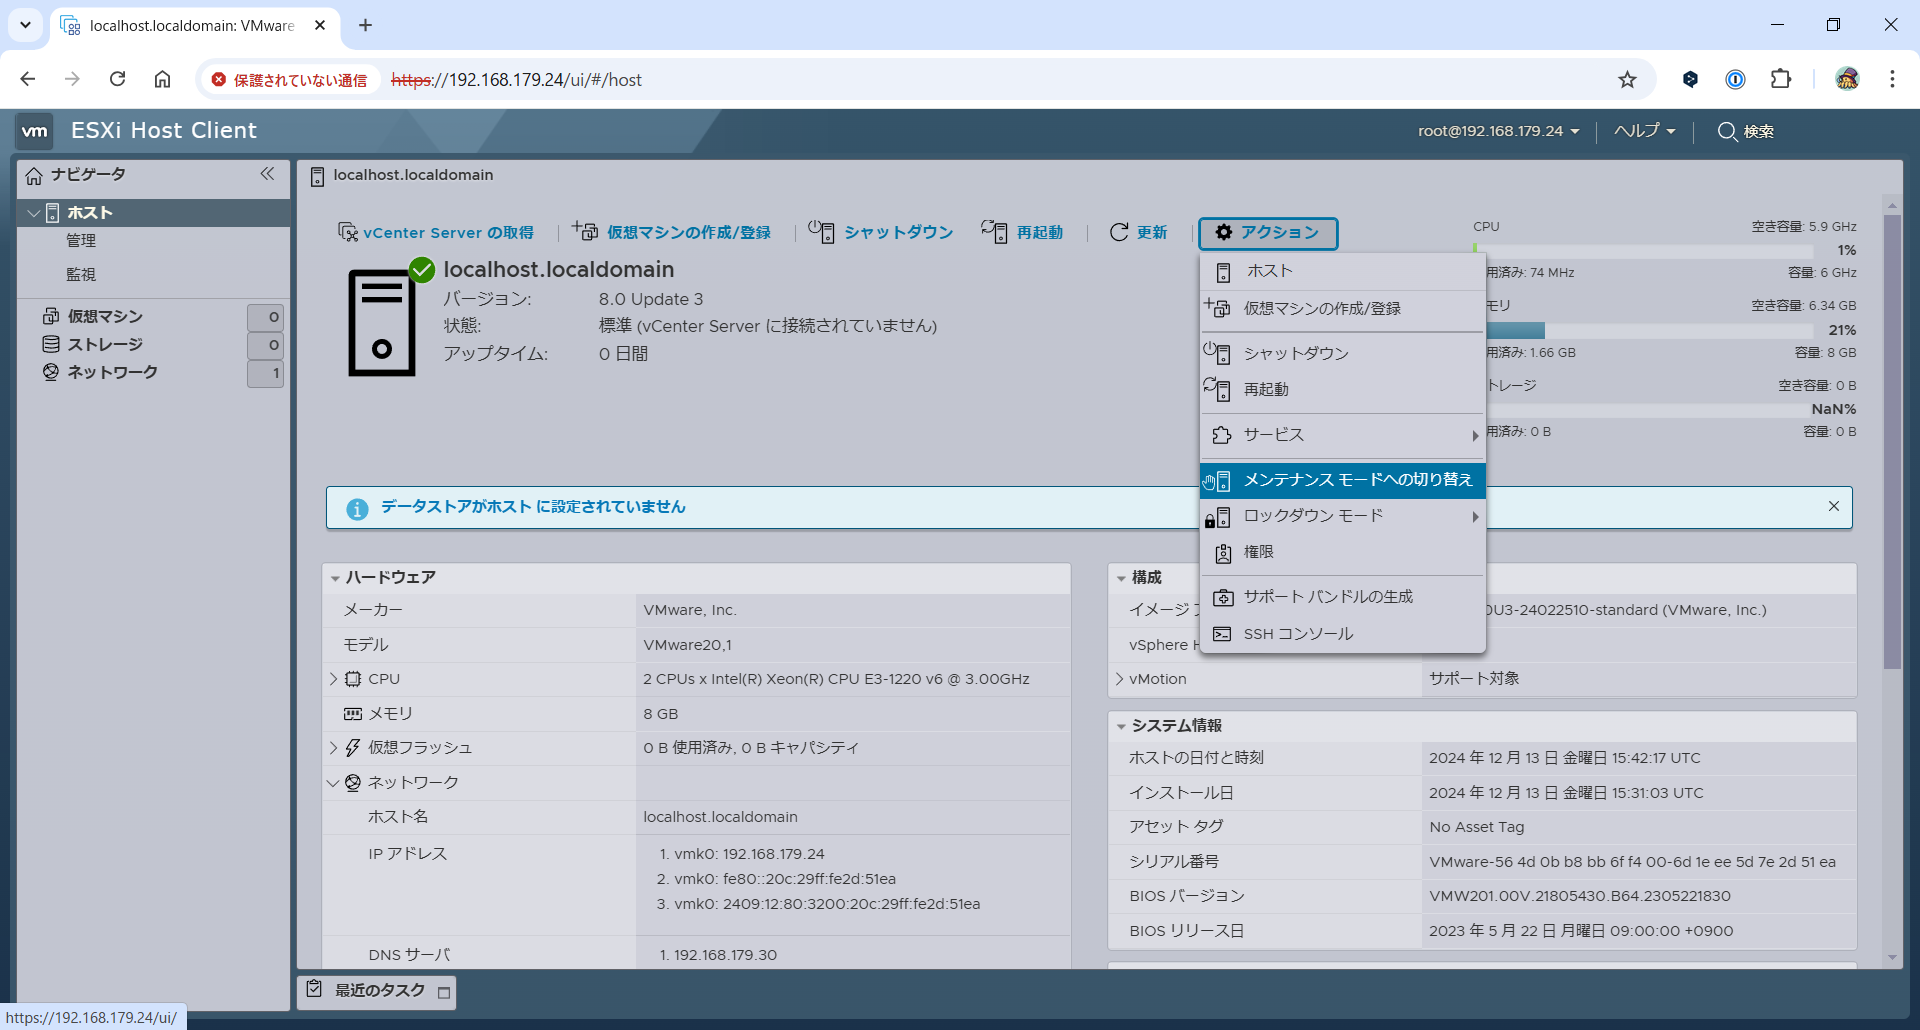Screen dimensions: 1920x1030
Task: Open 管理 in the navigator
Action: [81, 241]
